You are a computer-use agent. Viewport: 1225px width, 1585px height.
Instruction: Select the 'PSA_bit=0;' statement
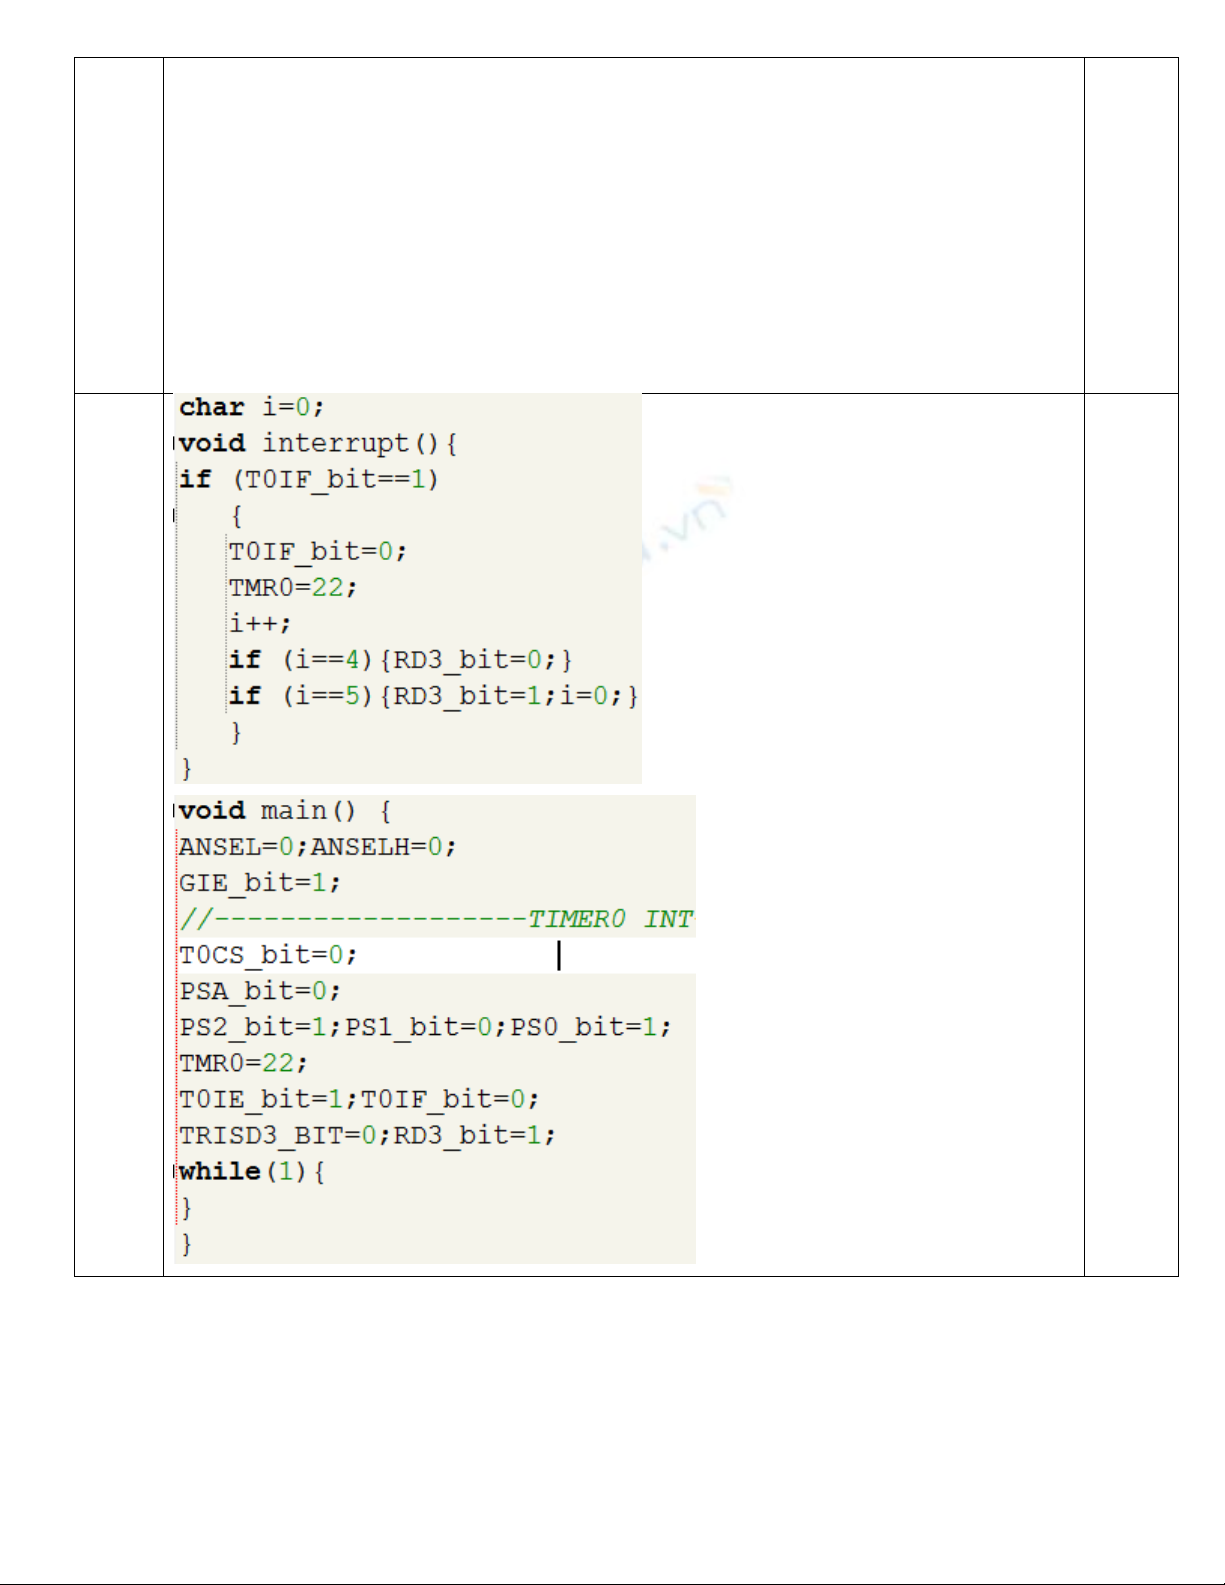(259, 991)
